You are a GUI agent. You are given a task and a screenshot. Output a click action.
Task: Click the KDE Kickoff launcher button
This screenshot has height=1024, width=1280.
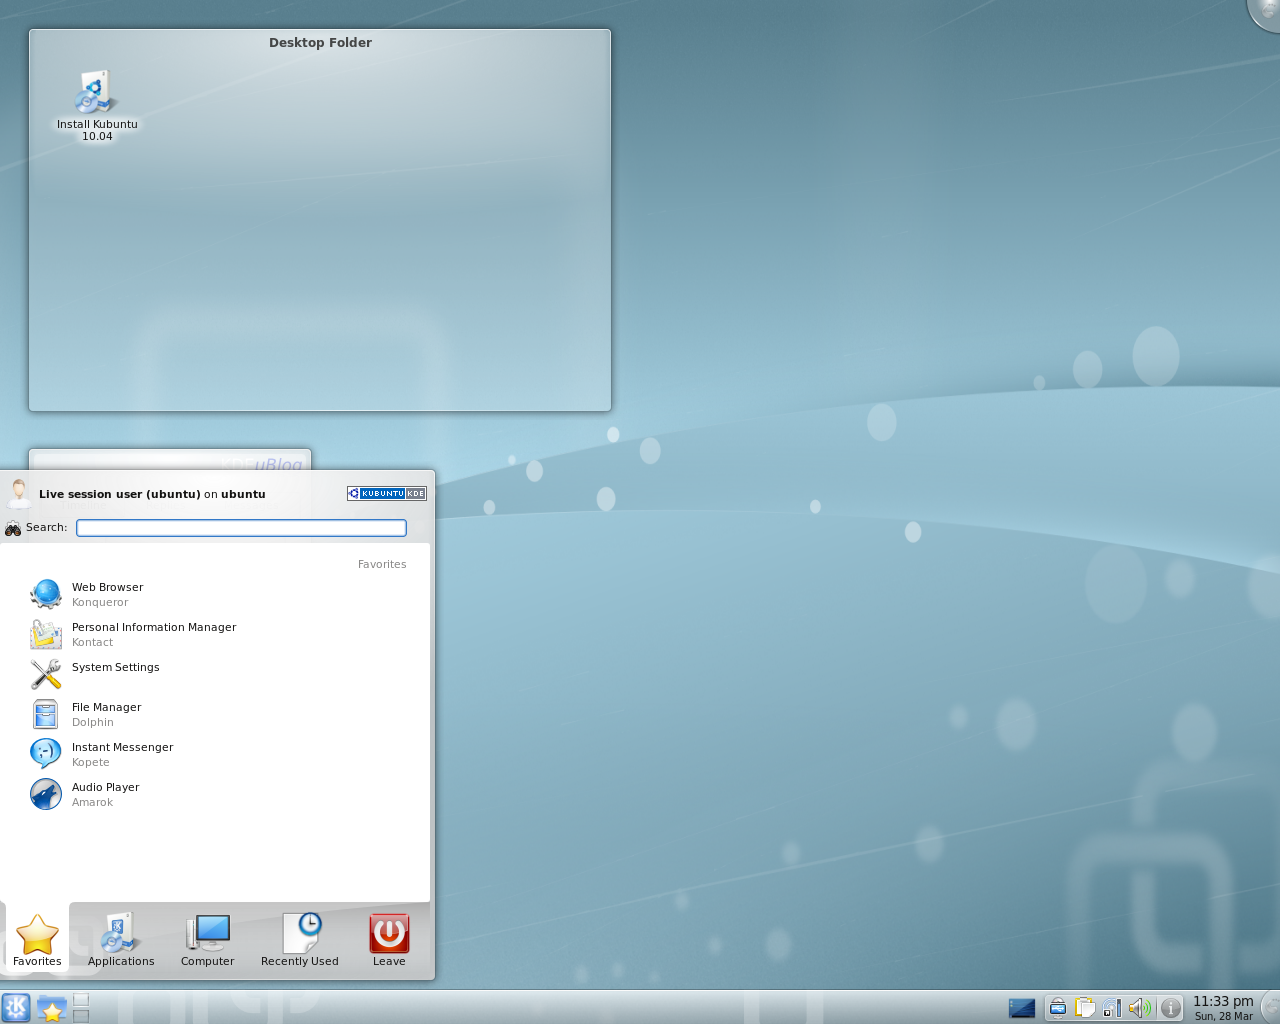coord(16,1008)
